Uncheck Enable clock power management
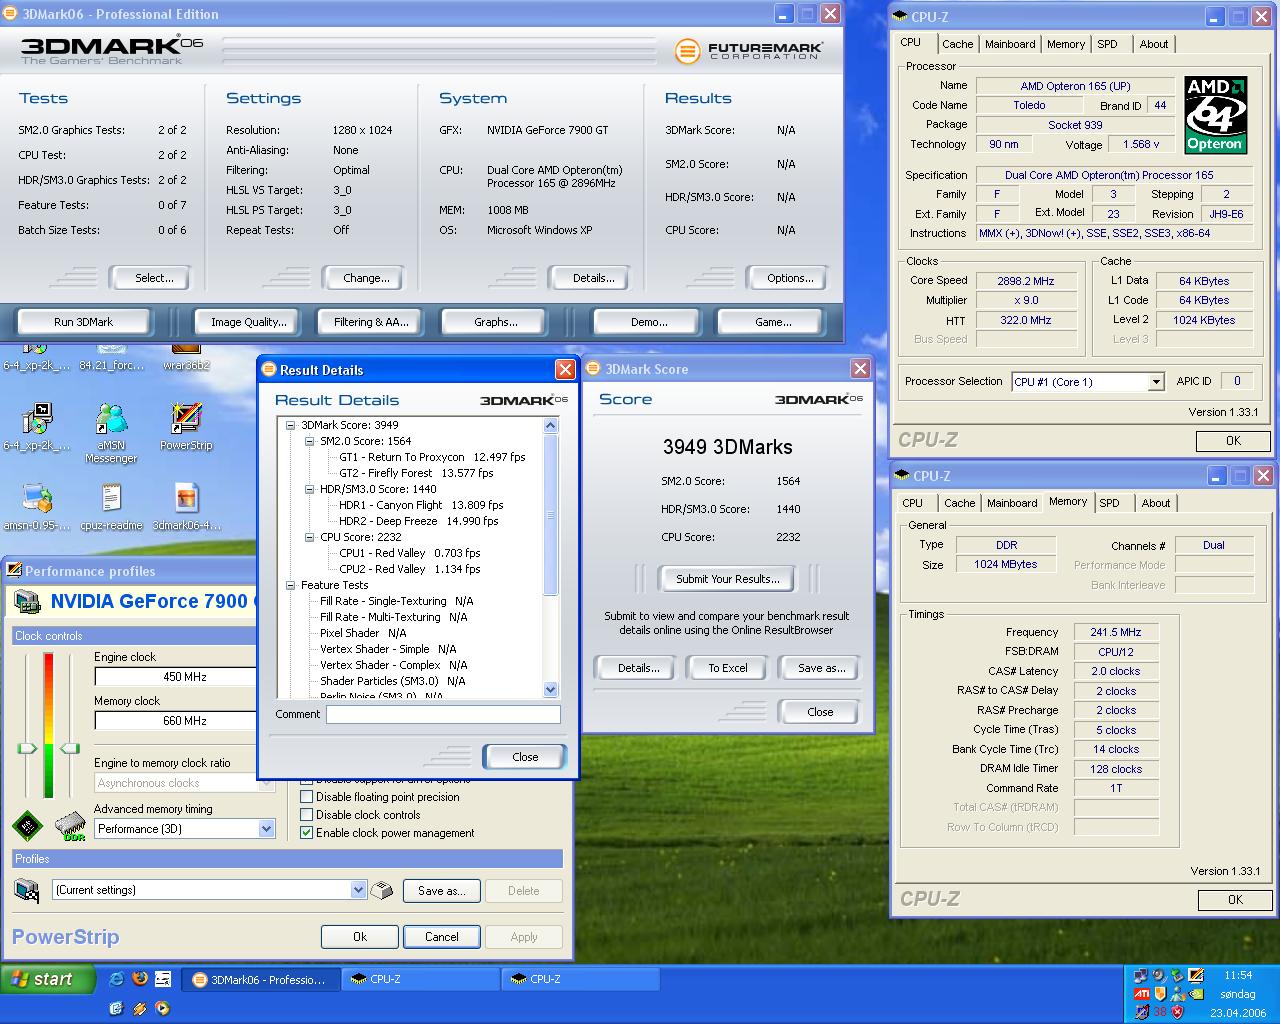The width and height of the screenshot is (1280, 1024). (307, 833)
